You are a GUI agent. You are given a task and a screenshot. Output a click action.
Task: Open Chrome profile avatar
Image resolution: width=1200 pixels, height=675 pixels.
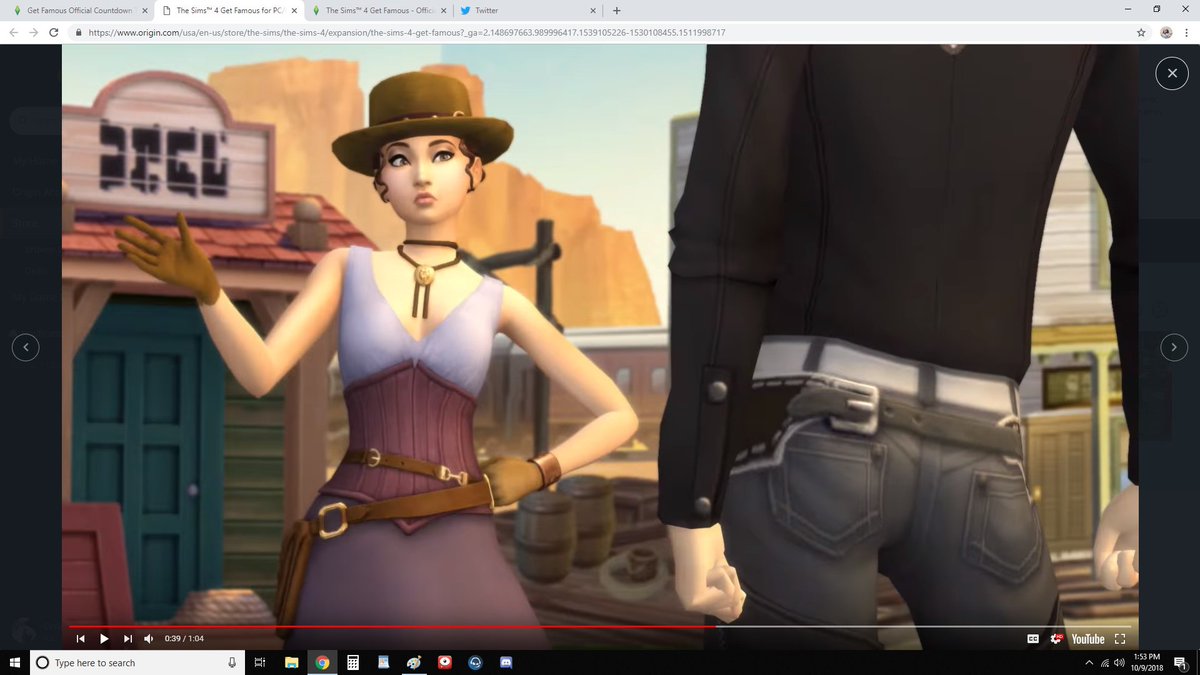pos(1166,32)
